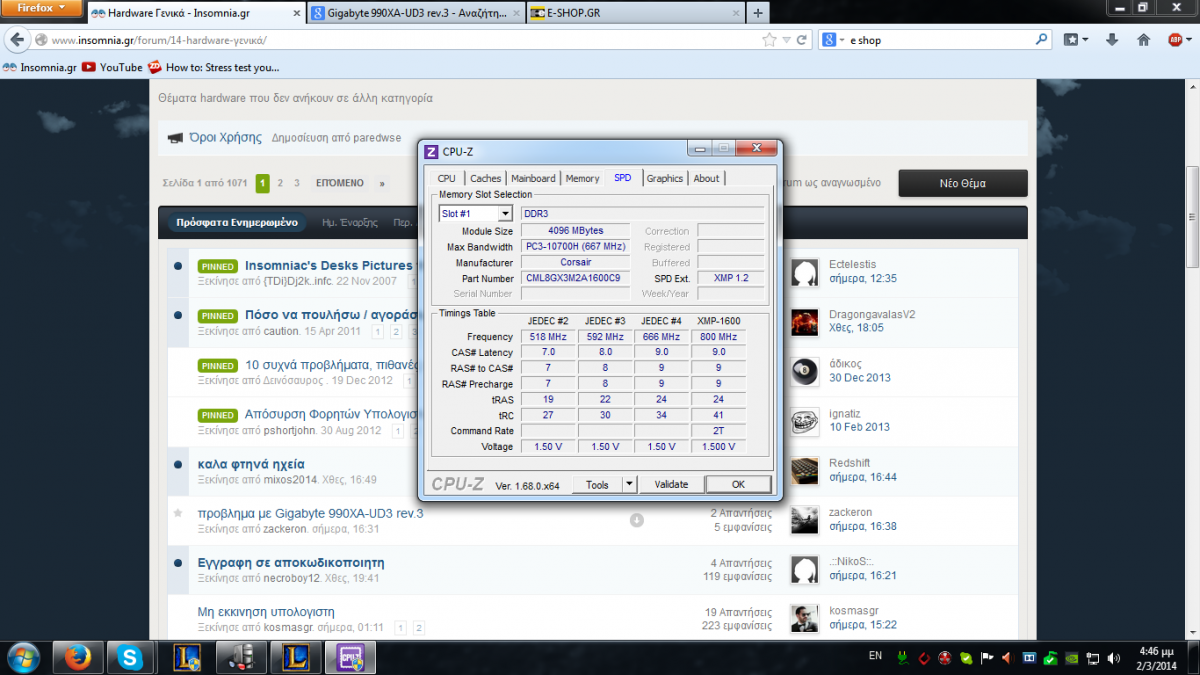Screen dimensions: 1200x675
Task: Open the Insomniac's Desks Pictures topic
Action: coord(328,265)
